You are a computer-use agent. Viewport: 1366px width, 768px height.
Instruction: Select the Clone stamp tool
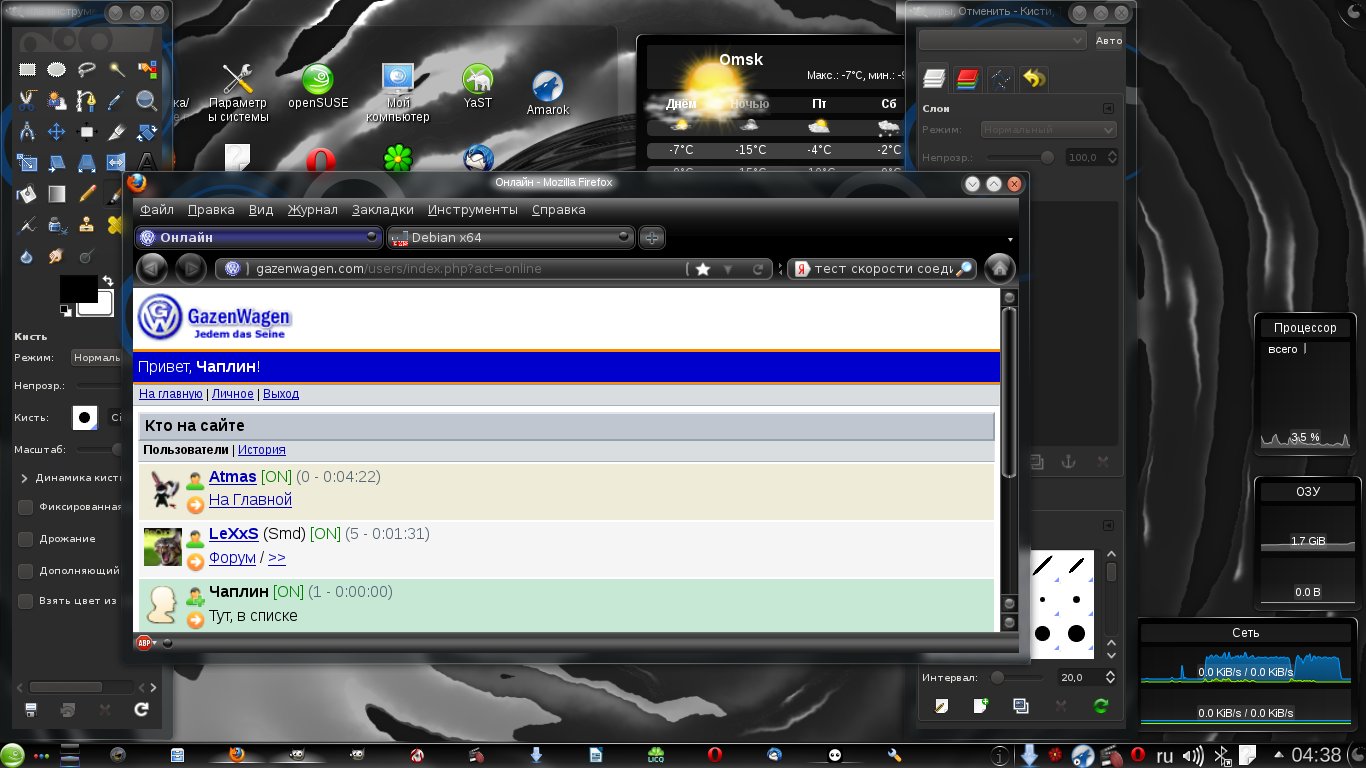(87, 224)
